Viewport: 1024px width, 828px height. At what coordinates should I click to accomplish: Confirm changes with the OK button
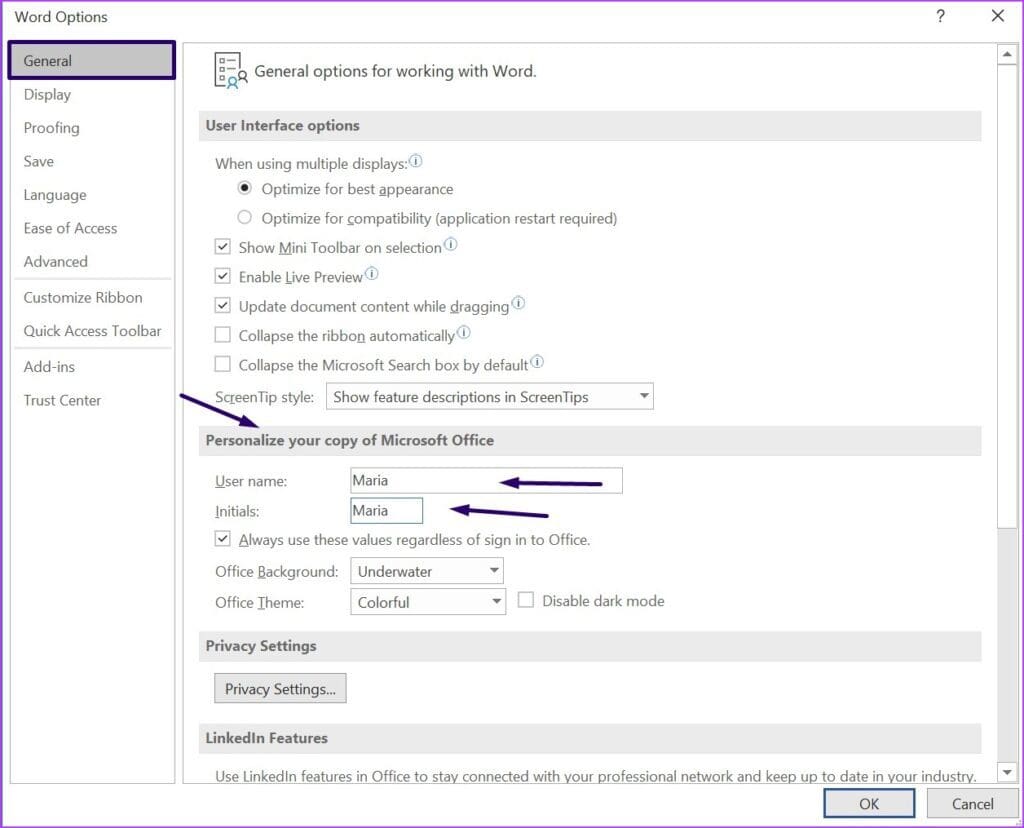869,804
